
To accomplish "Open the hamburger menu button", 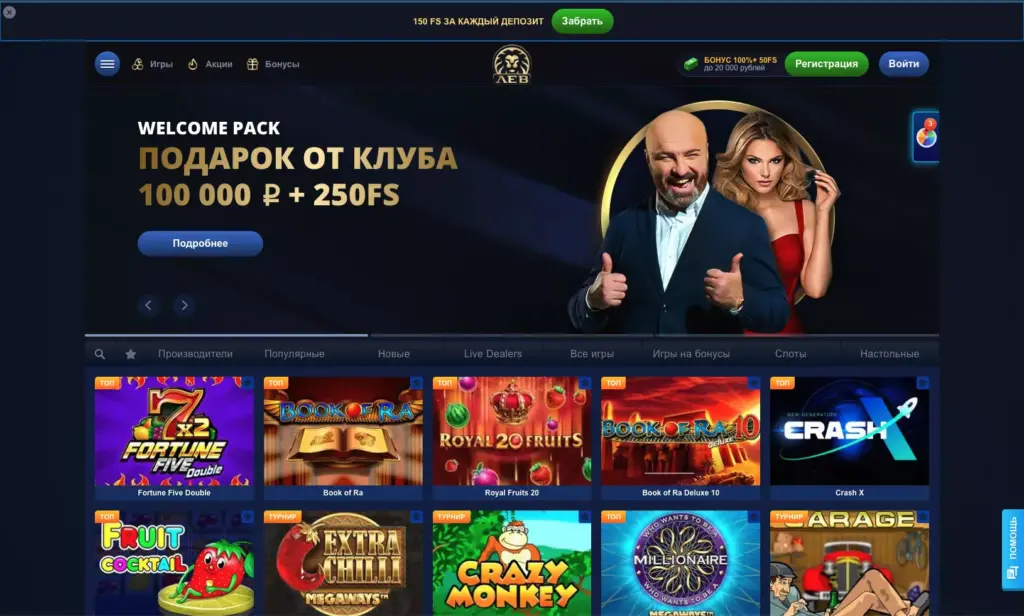I will point(107,64).
